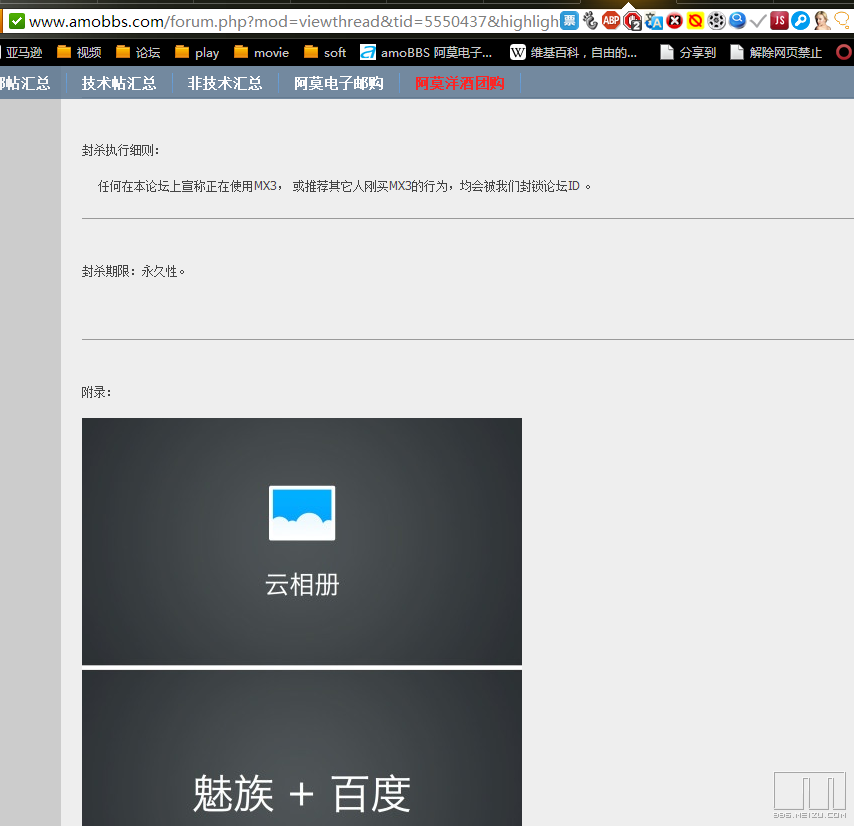Click the 魅族 + 百度 image
The width and height of the screenshot is (854, 826).
[x=302, y=748]
